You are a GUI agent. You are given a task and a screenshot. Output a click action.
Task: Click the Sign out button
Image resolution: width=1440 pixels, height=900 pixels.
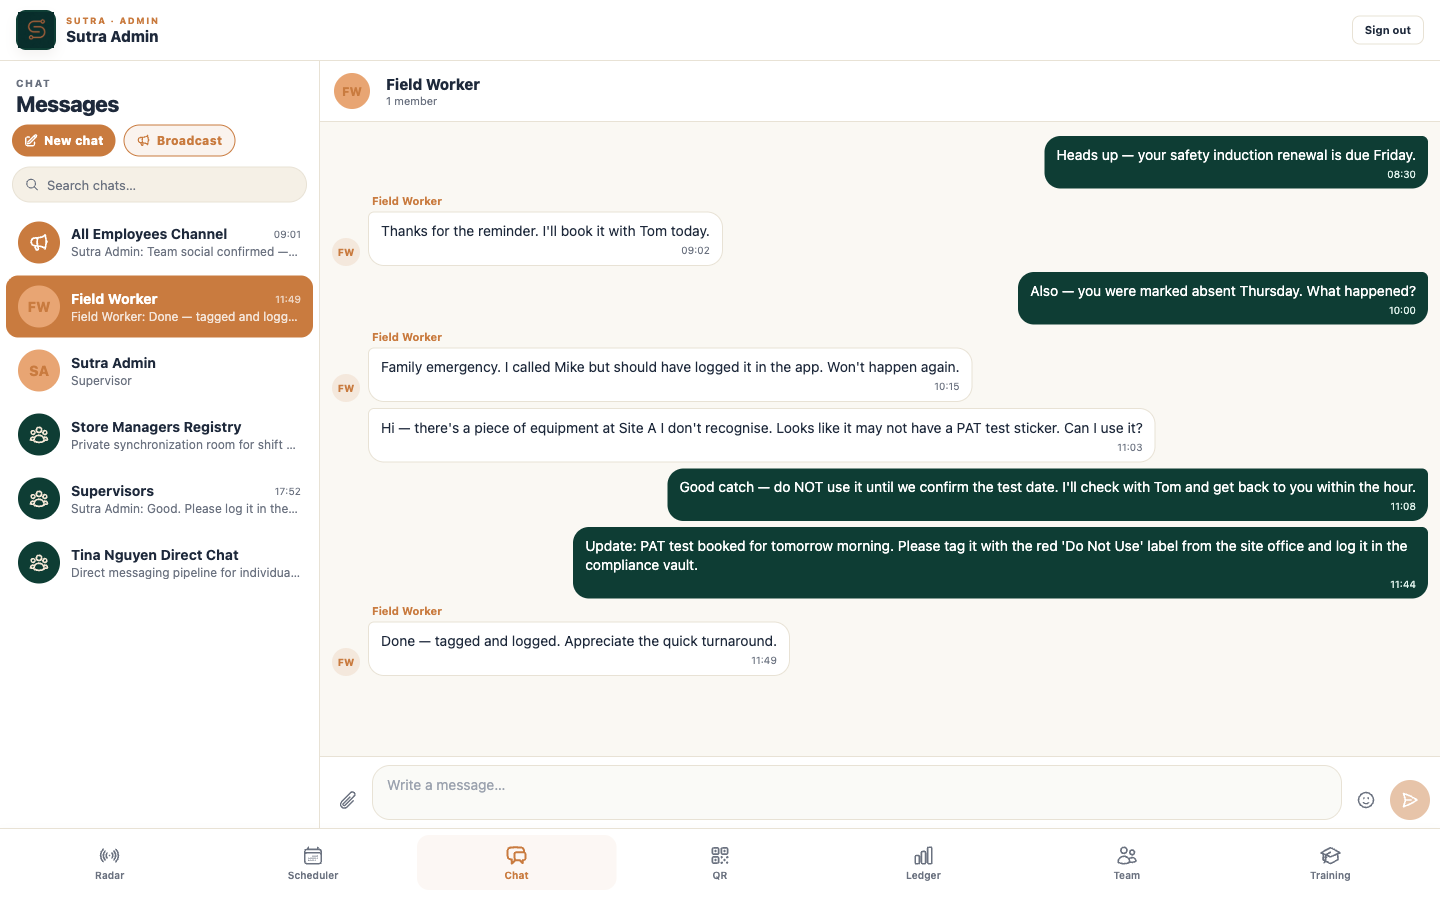pyautogui.click(x=1387, y=30)
